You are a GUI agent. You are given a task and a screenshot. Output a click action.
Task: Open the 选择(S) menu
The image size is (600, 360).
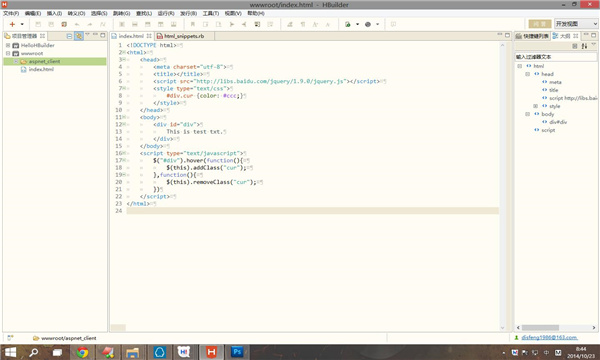tap(99, 13)
